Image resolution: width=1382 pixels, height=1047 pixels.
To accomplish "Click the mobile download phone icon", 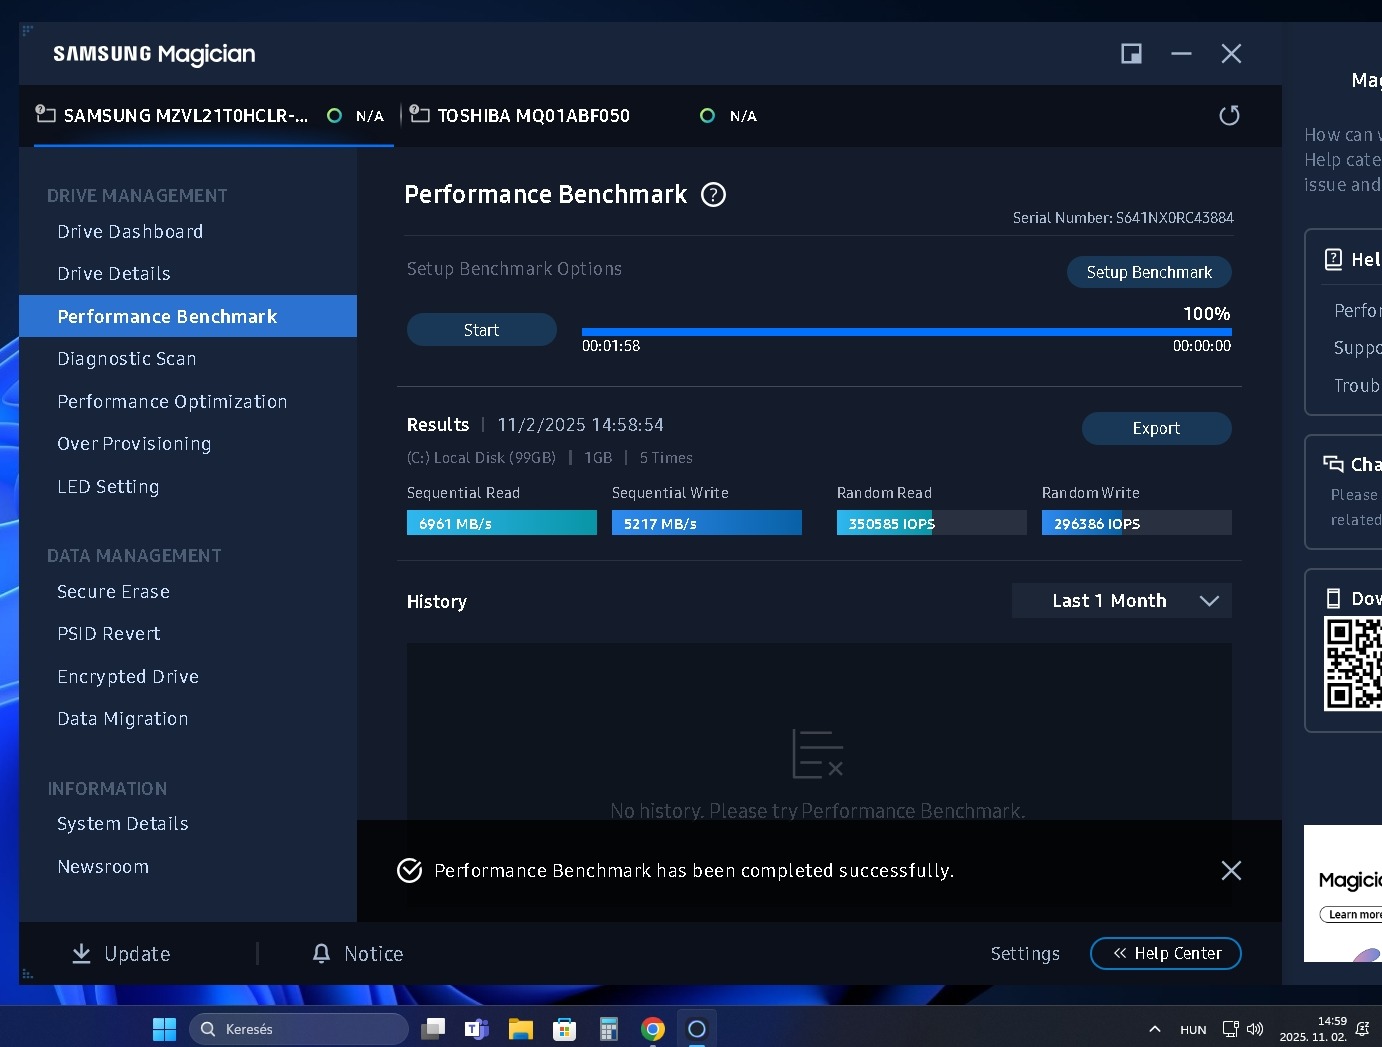I will 1333,599.
